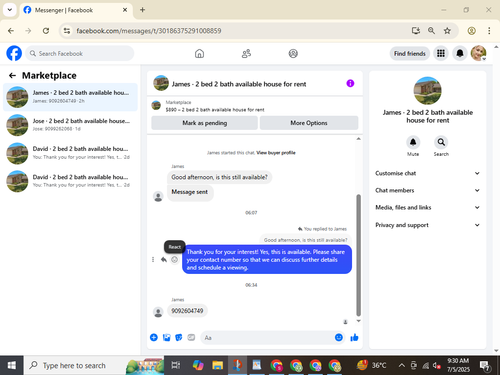The height and width of the screenshot is (375, 500).
Task: Open Windows Start menu
Action: [12, 365]
